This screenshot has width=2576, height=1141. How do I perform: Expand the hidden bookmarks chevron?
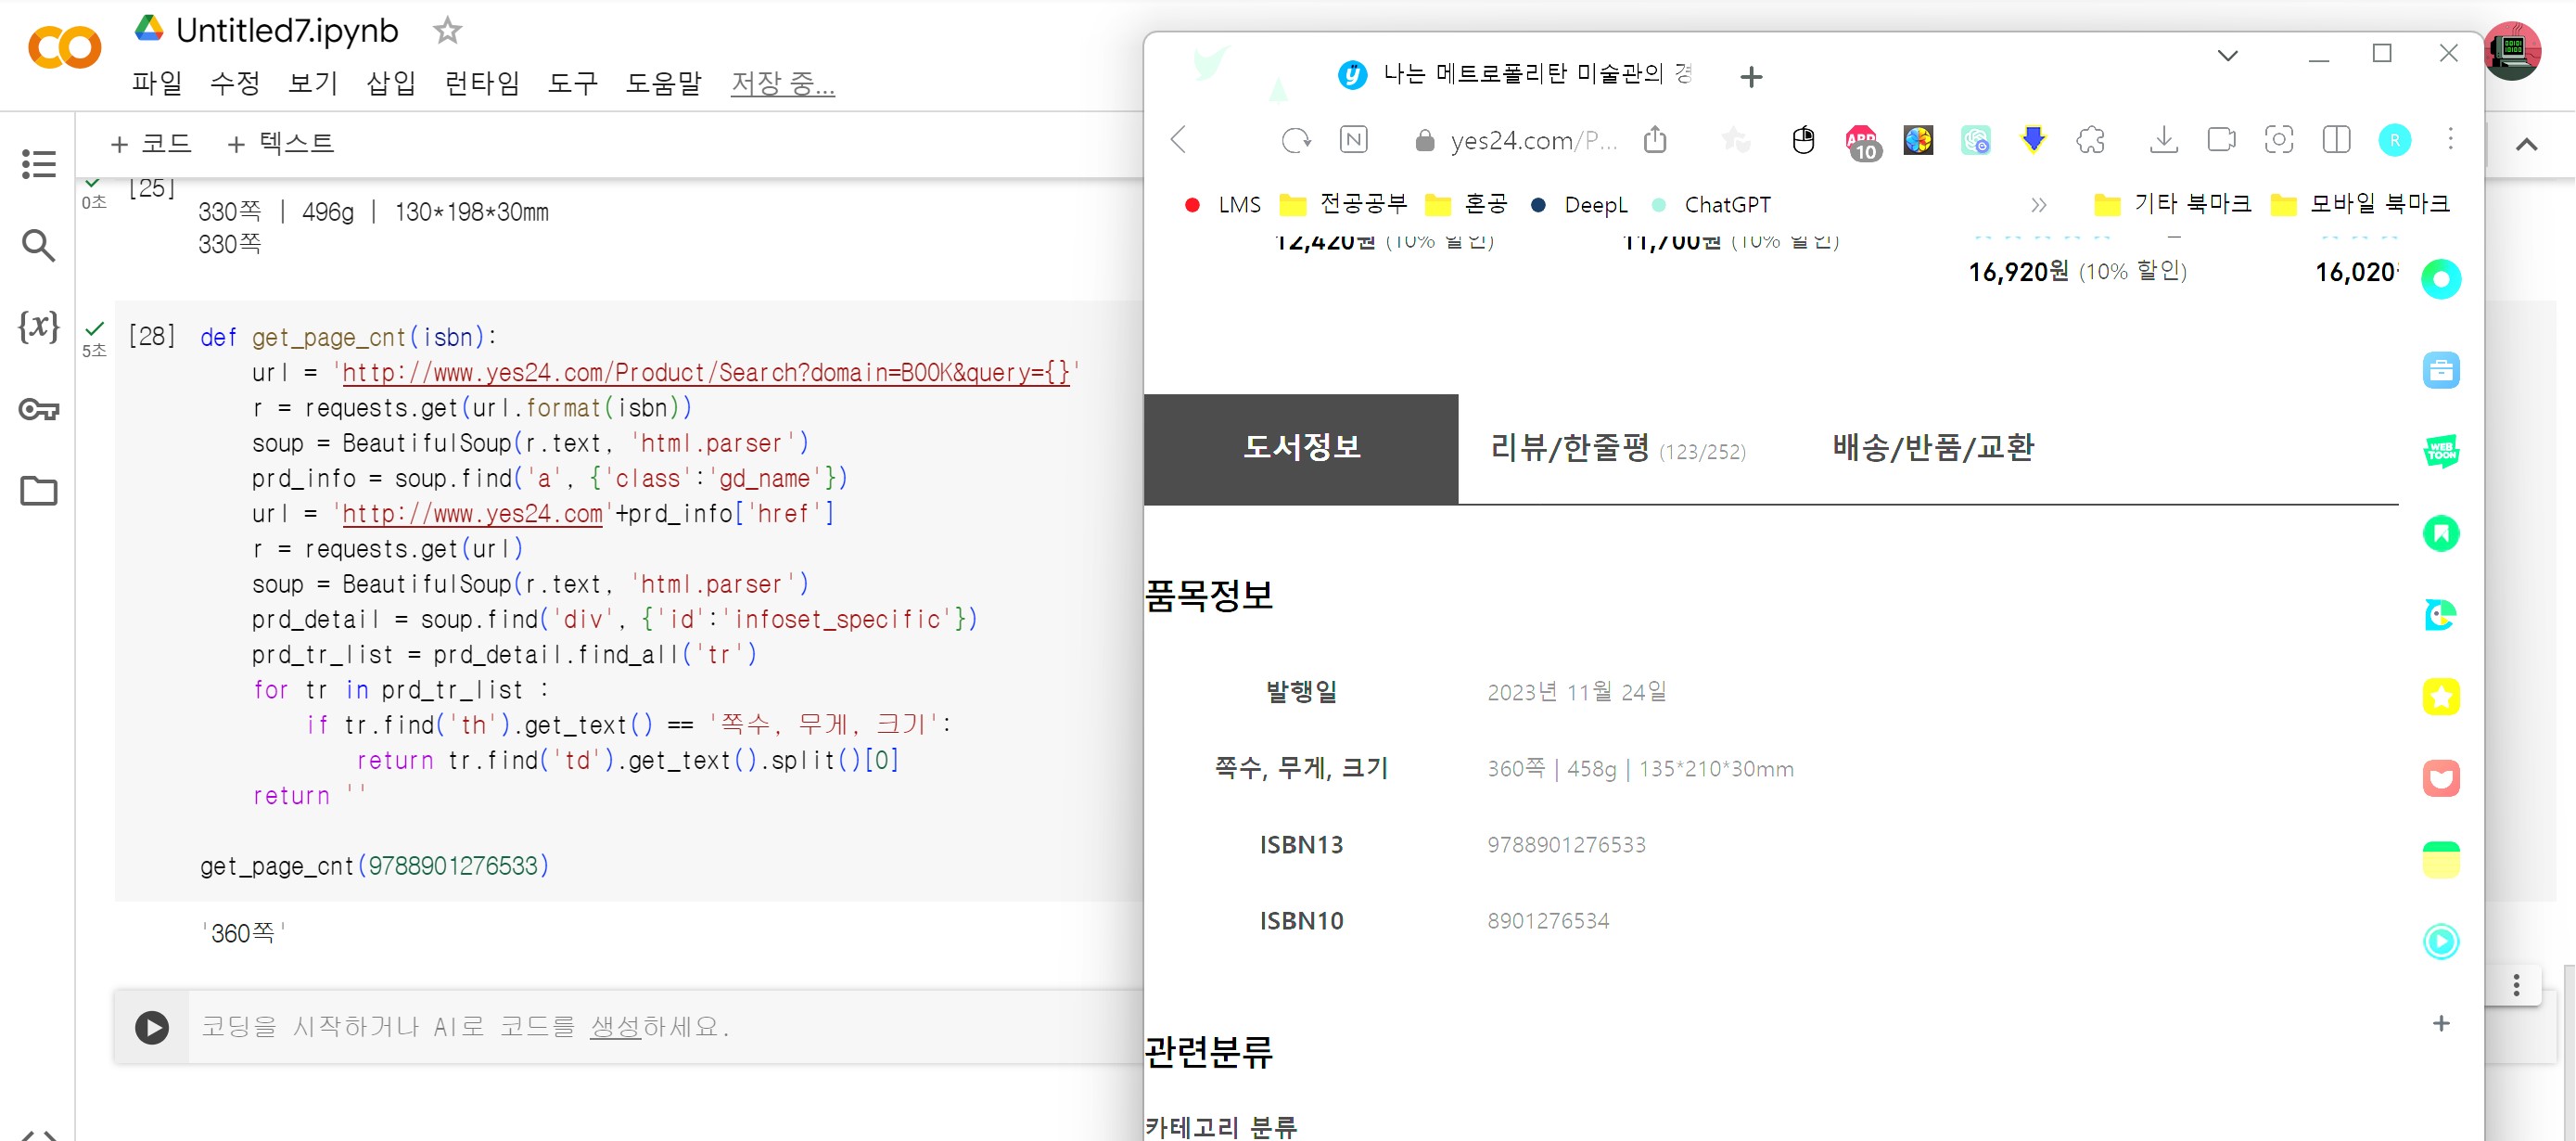coord(2038,205)
